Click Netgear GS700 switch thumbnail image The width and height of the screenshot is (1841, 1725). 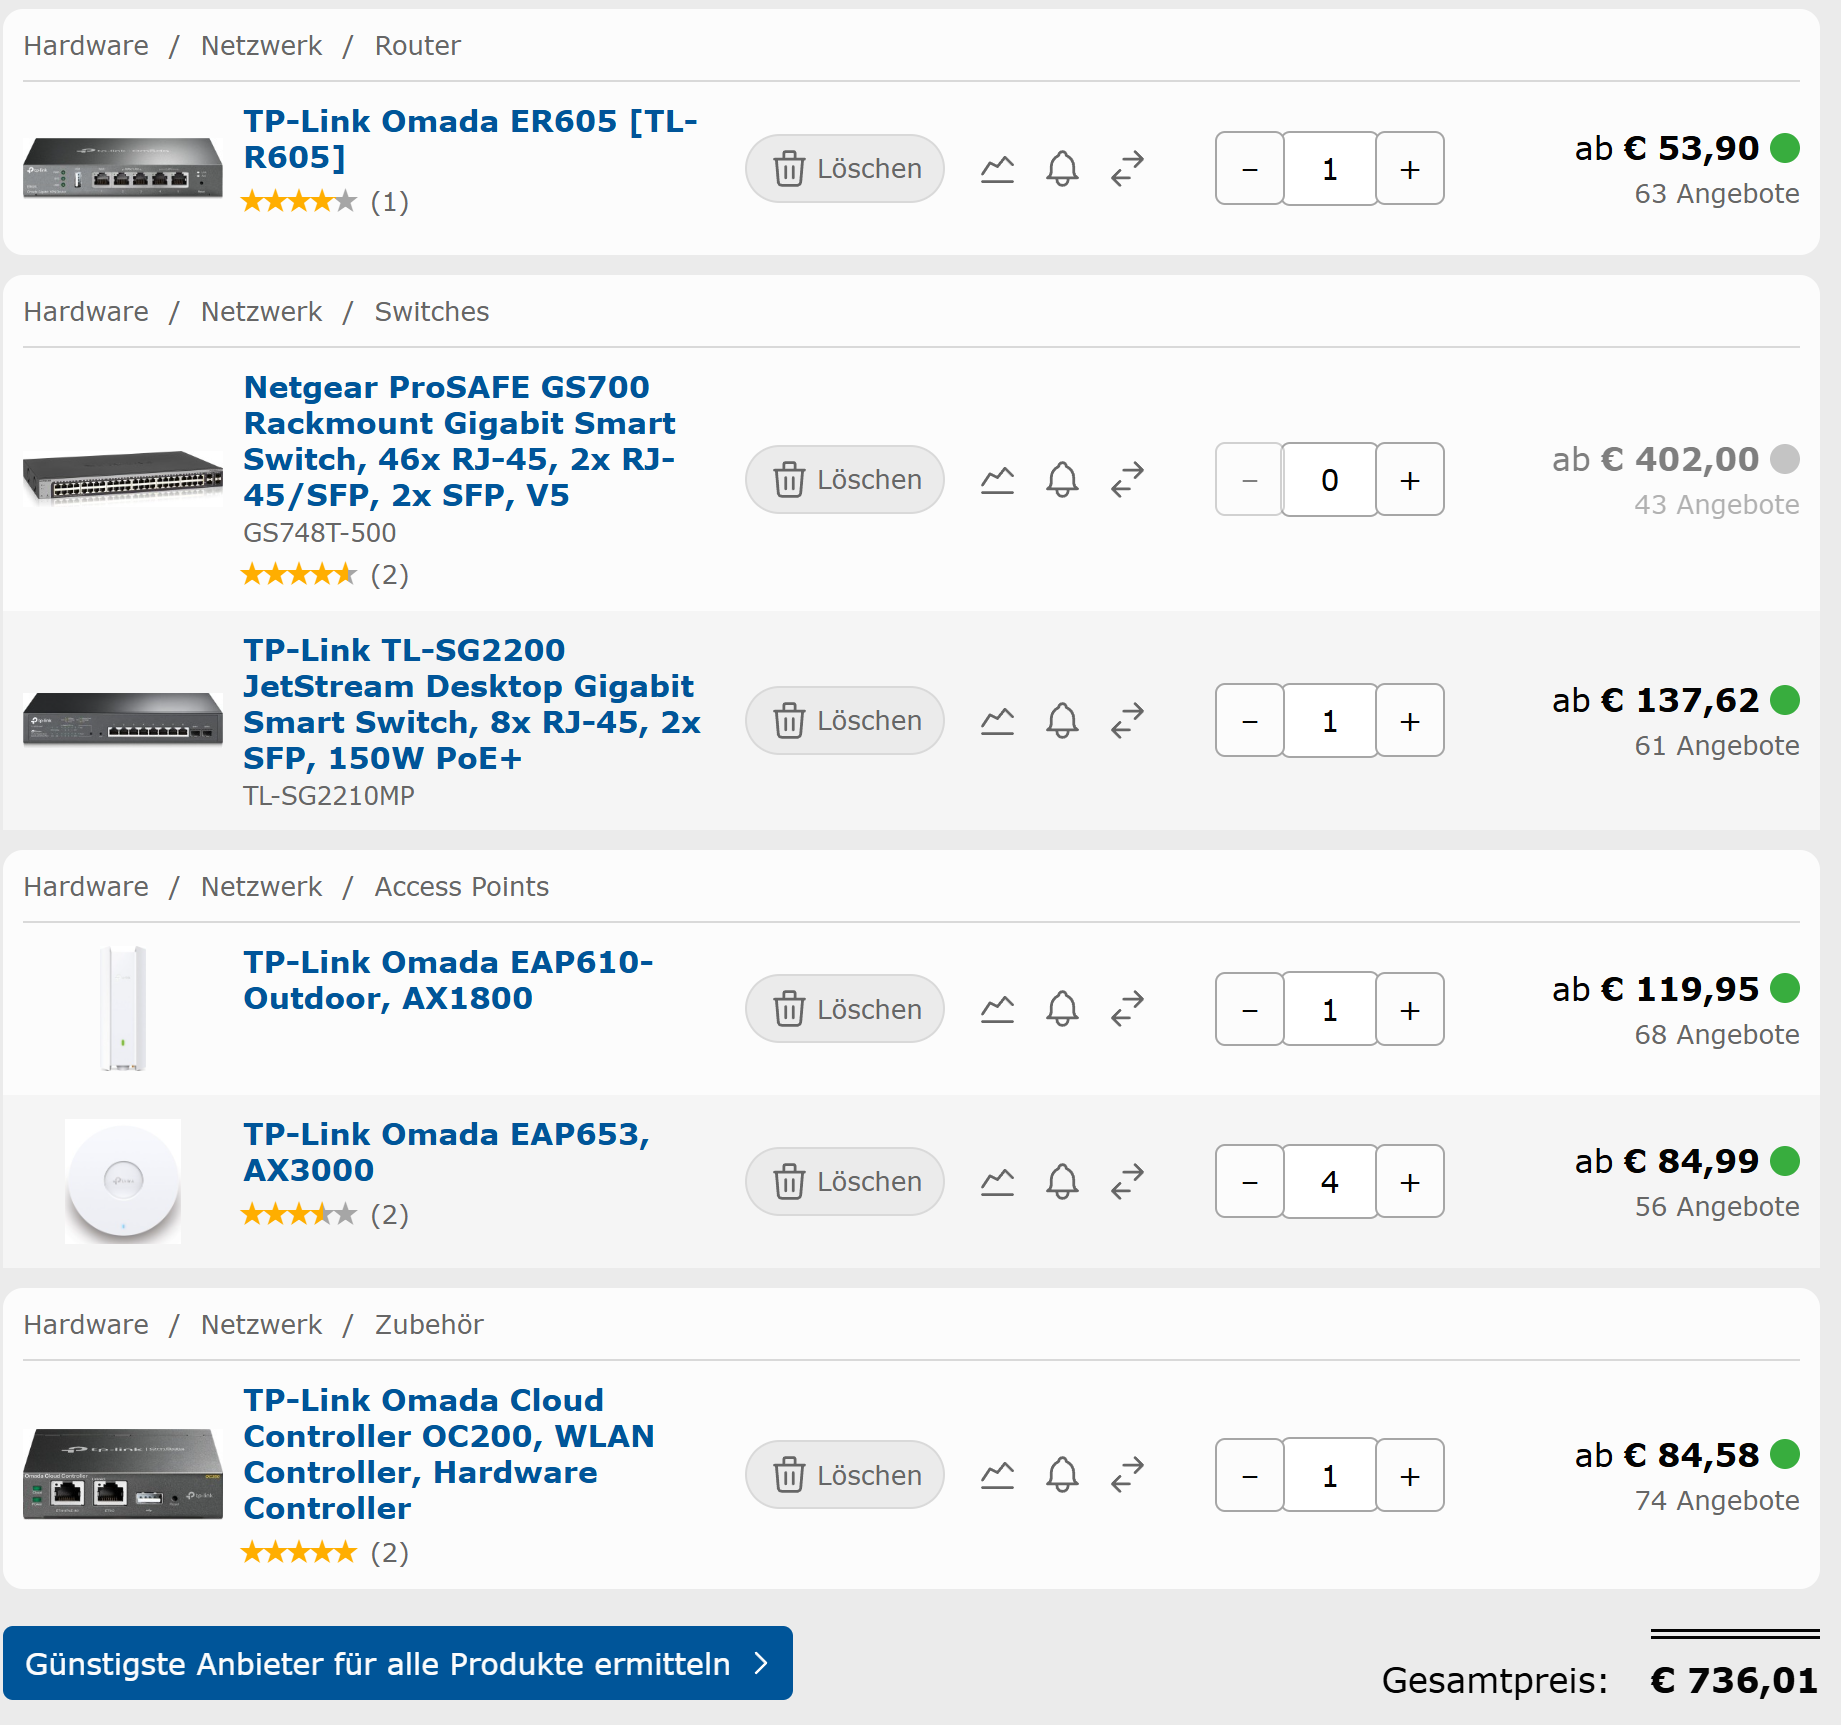point(123,478)
